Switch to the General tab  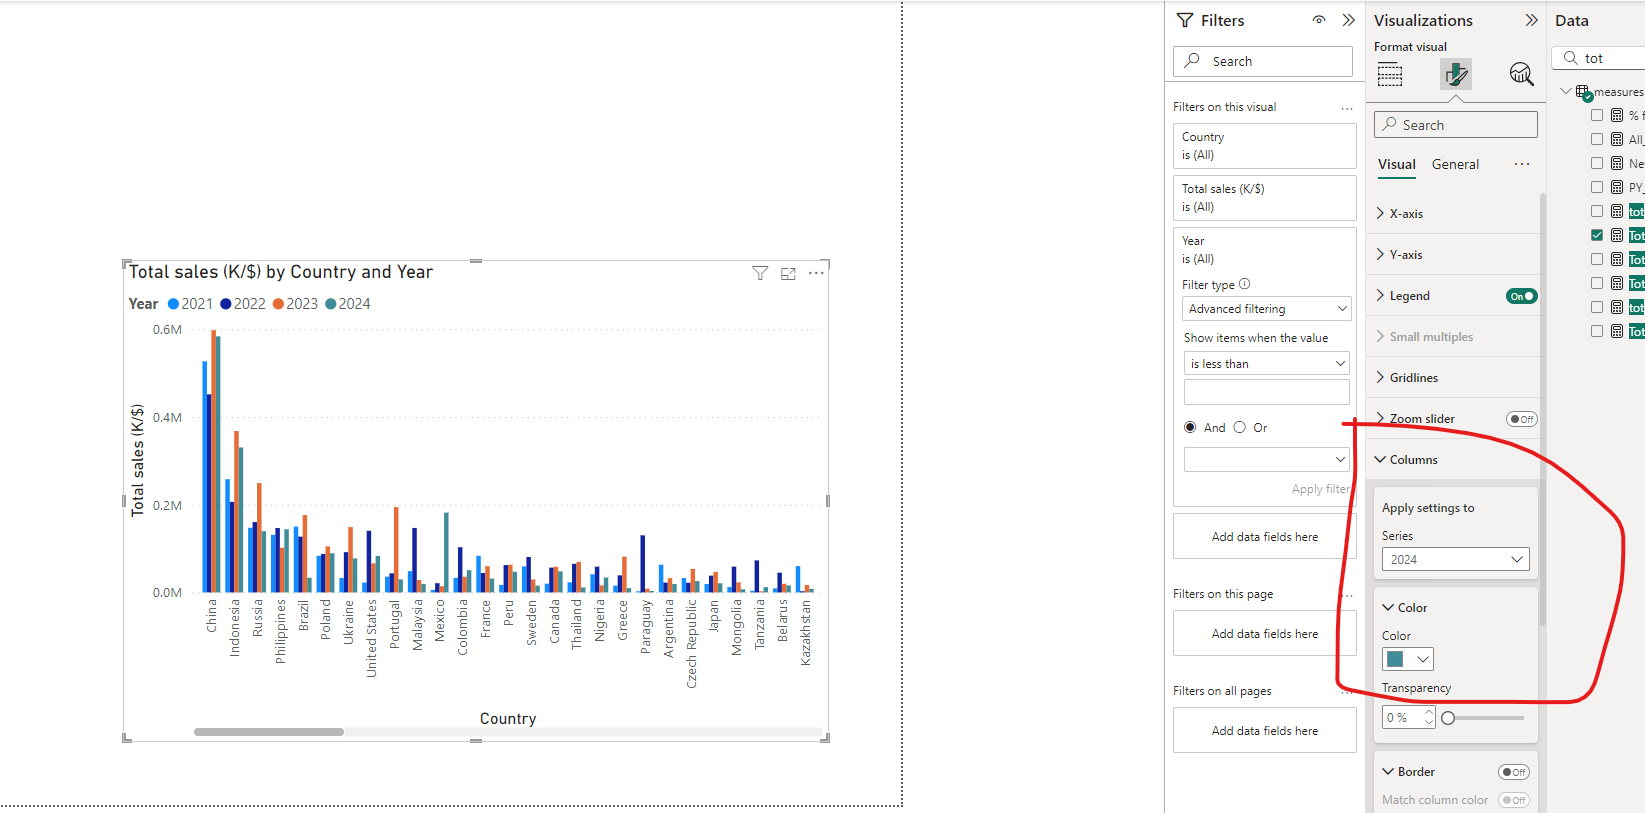1455,165
